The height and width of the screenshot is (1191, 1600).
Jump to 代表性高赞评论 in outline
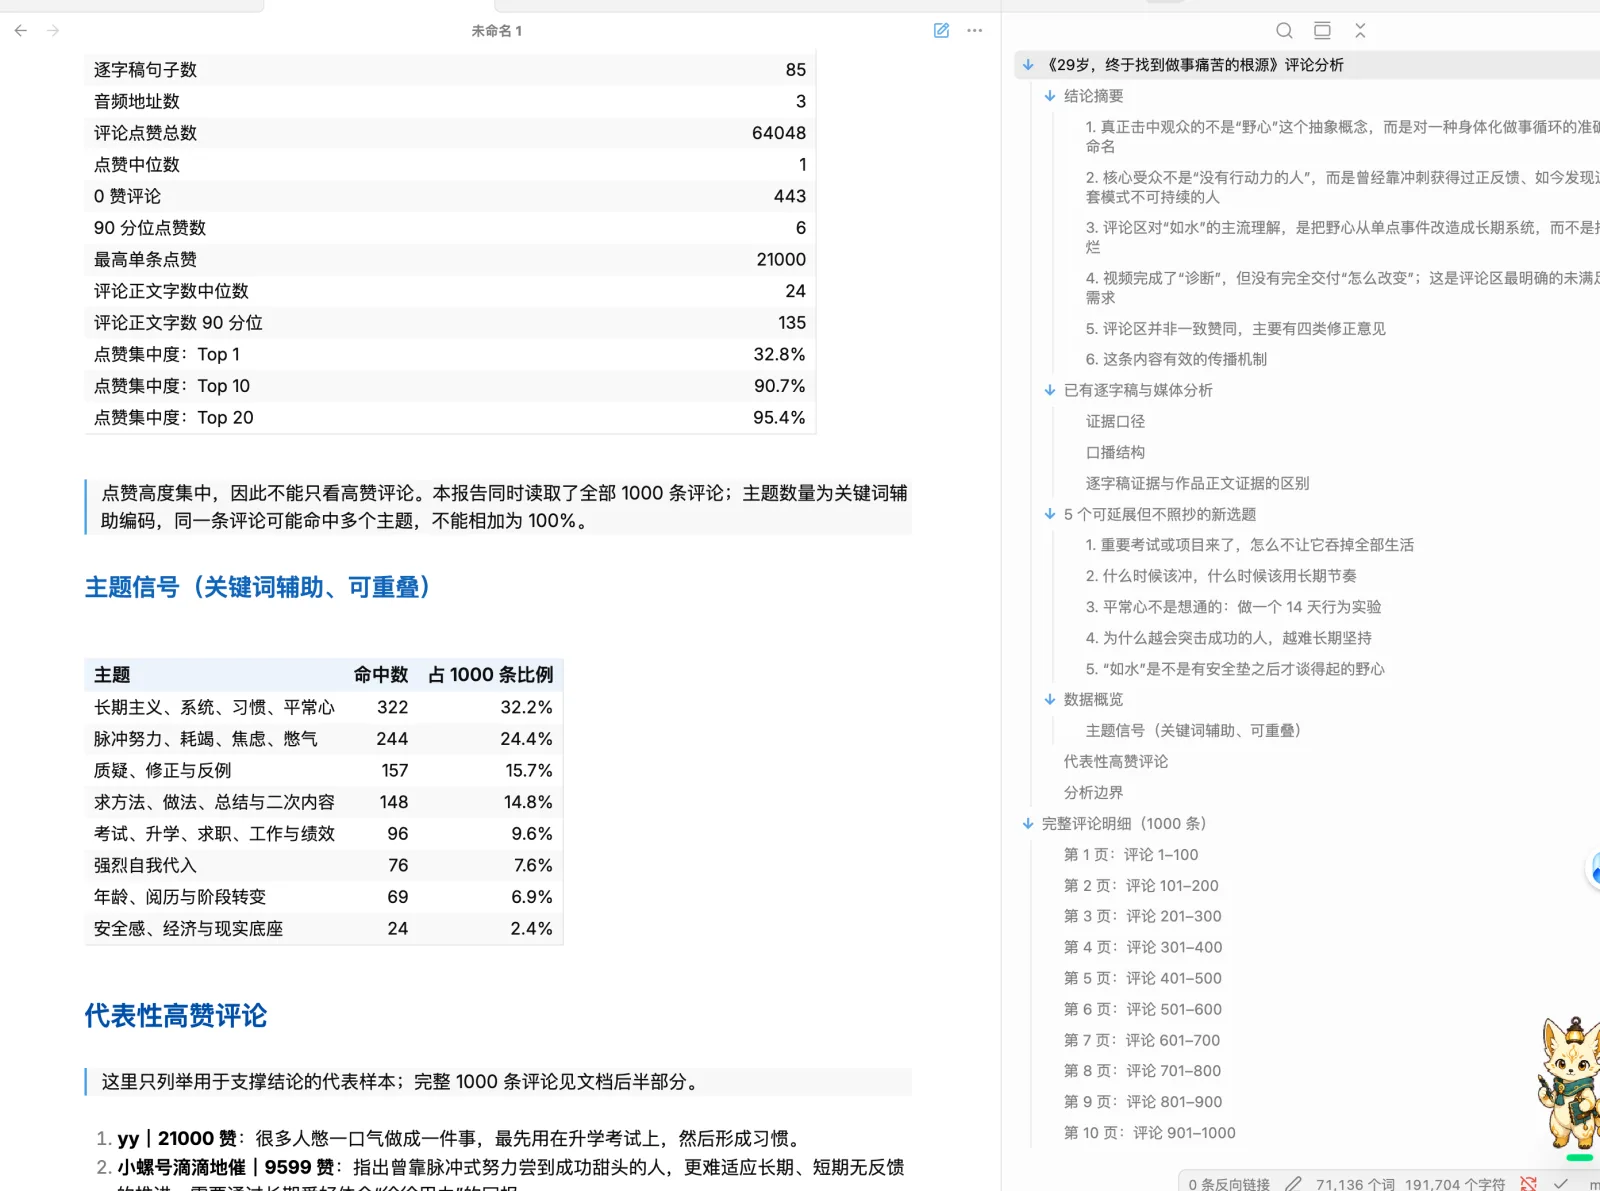1115,761
